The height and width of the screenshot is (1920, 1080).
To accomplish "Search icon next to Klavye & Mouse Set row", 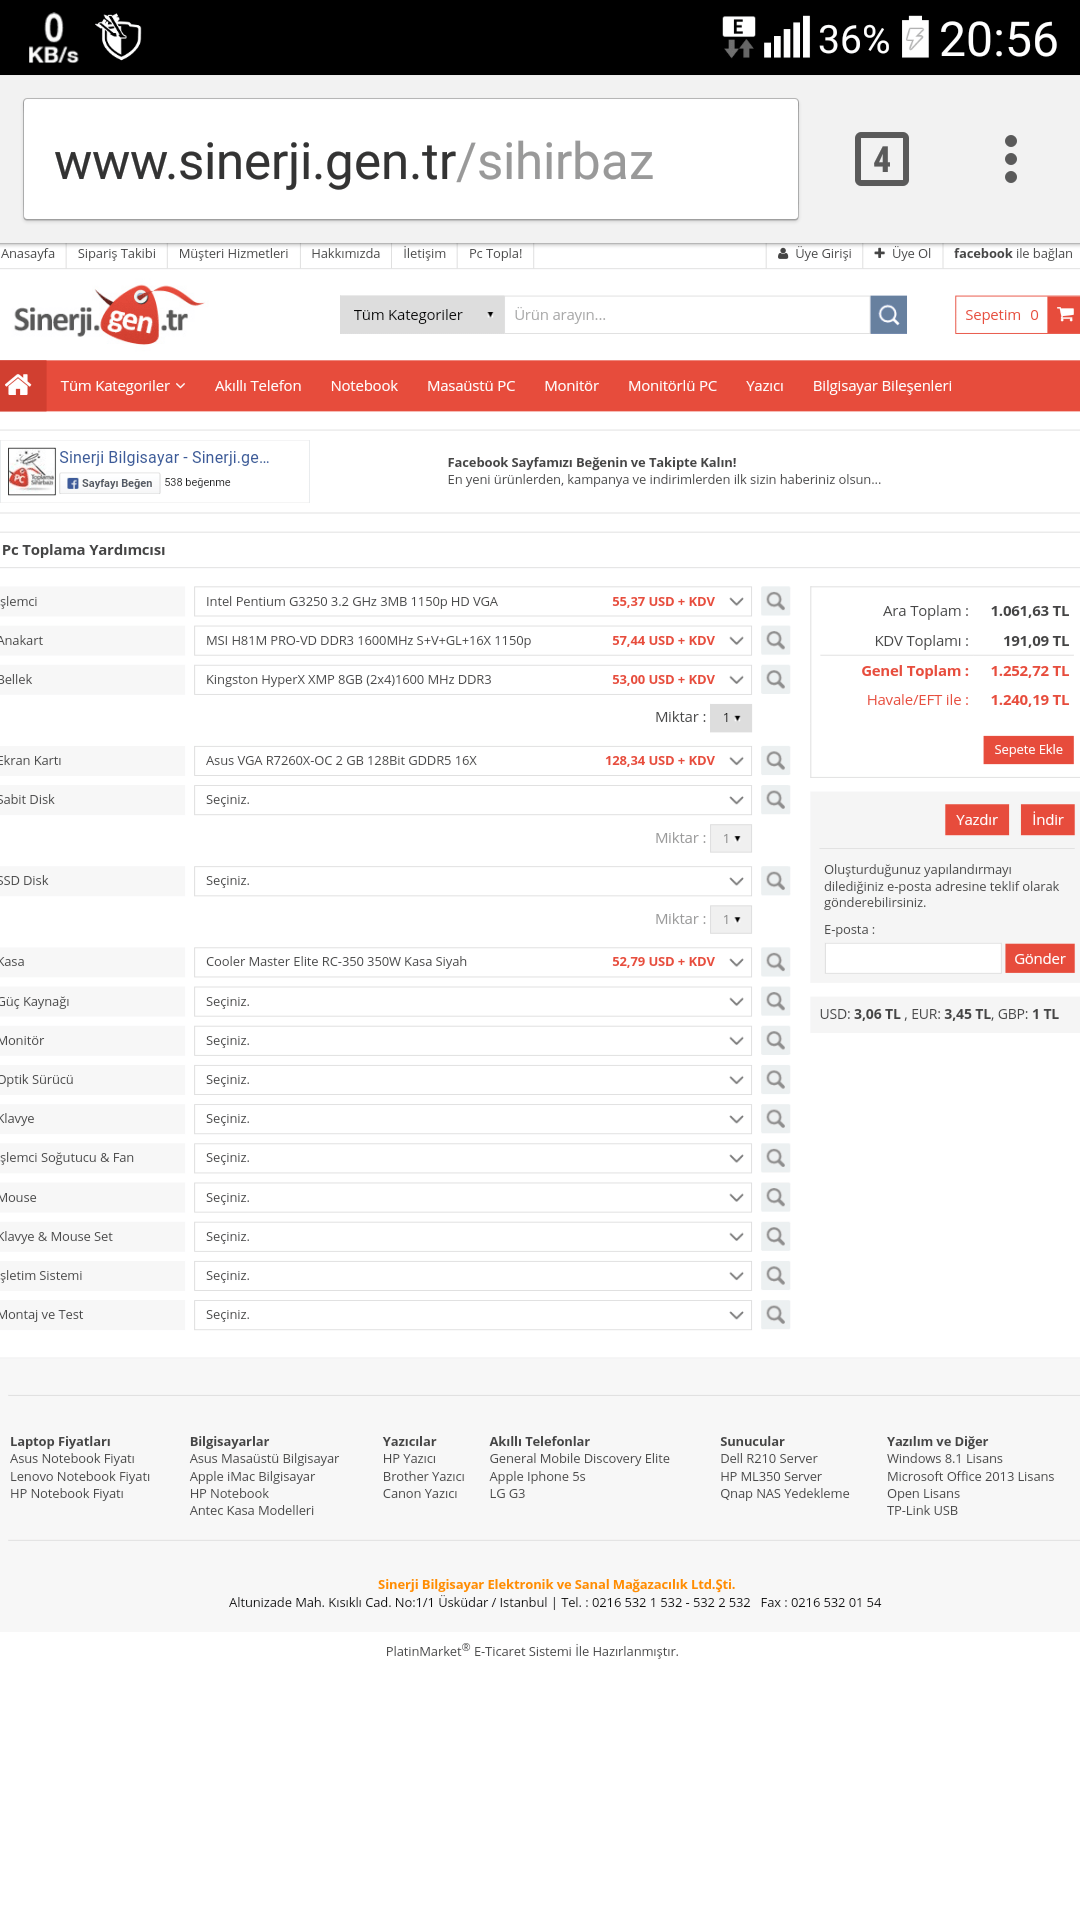I will coord(775,1236).
